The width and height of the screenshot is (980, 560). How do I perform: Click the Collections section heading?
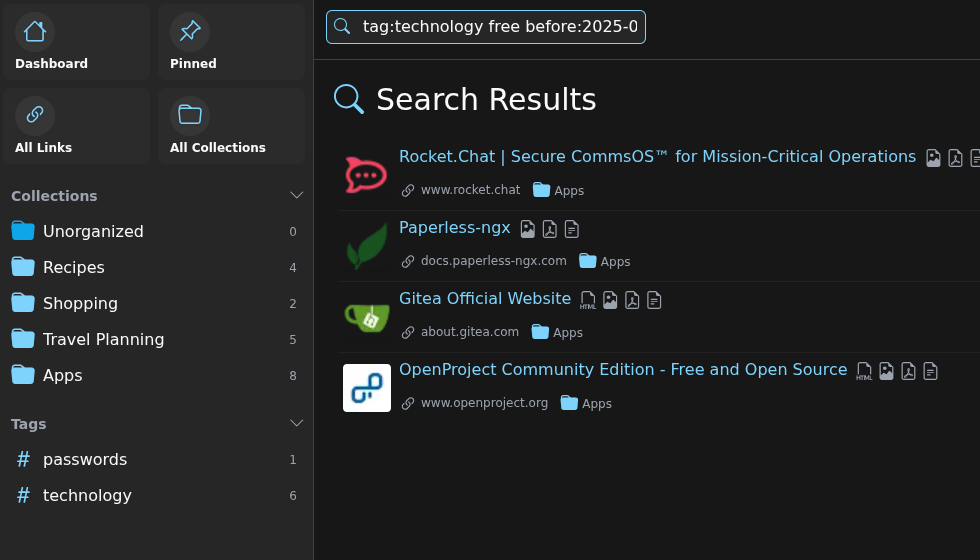(54, 196)
